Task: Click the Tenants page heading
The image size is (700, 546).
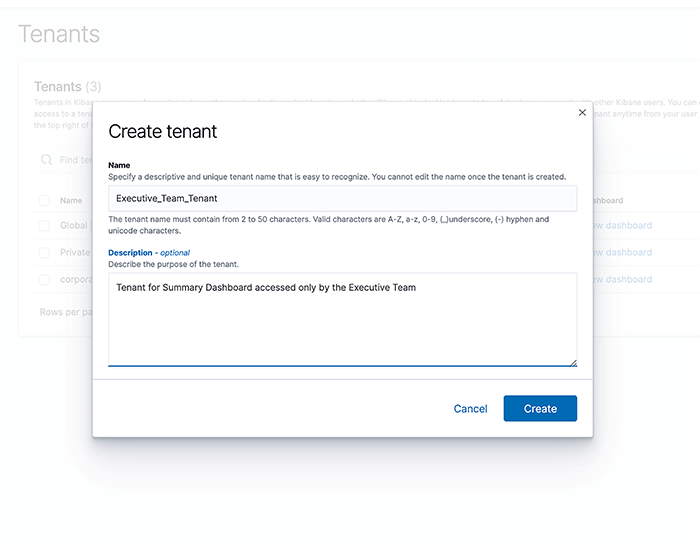Action: [59, 34]
